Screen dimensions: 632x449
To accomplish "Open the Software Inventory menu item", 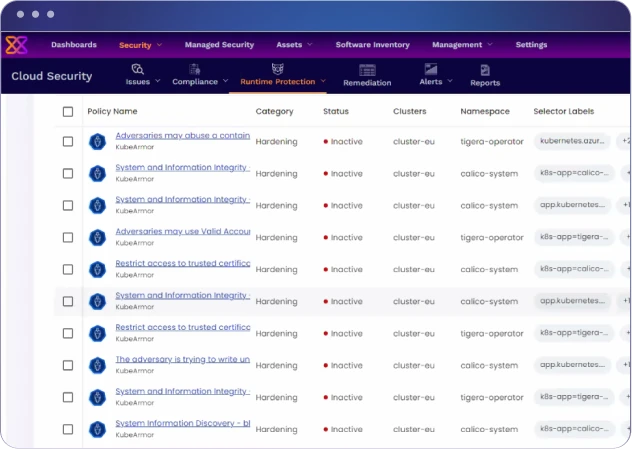I will tap(372, 45).
